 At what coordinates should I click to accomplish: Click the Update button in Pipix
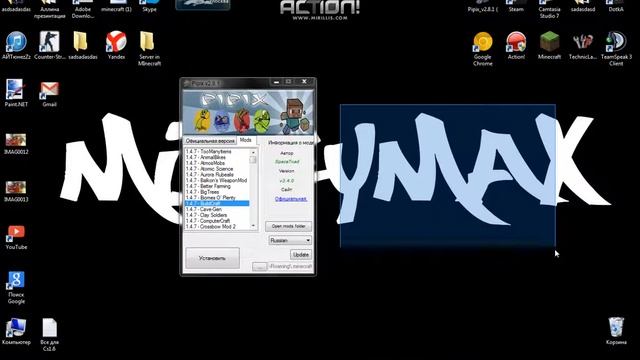pyautogui.click(x=301, y=255)
